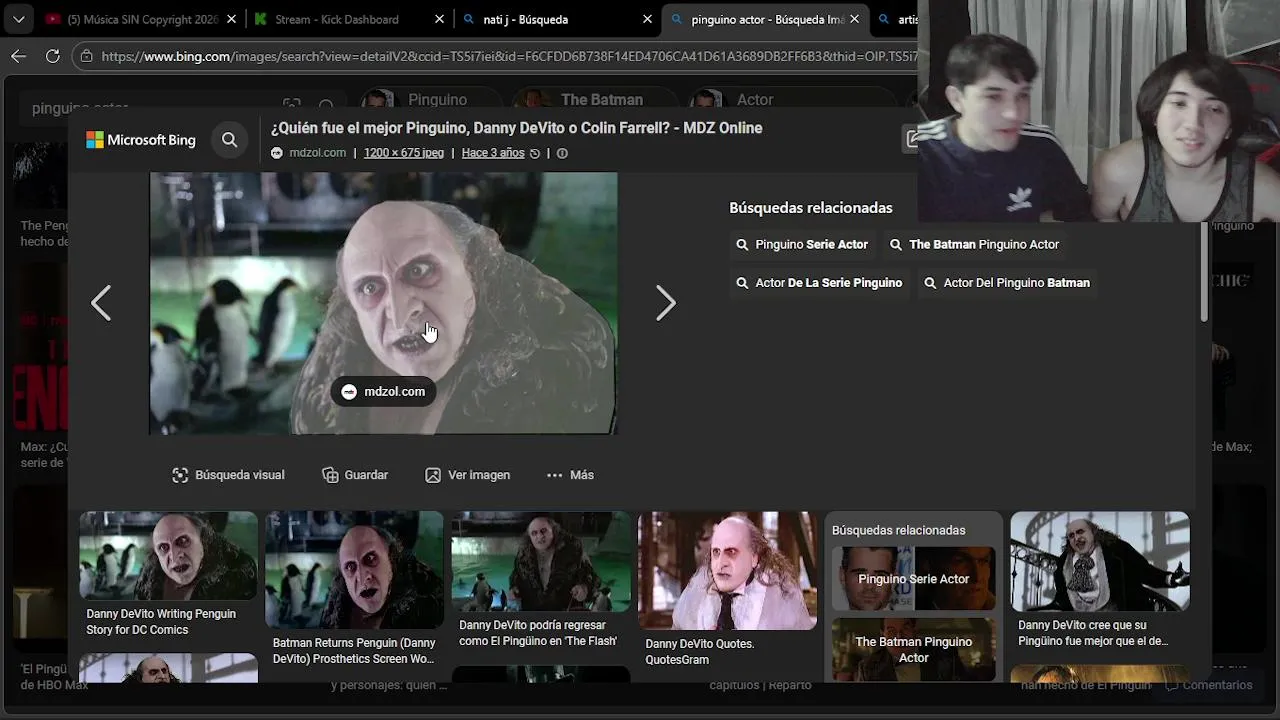Click the visual search camera icon in the search box

[291, 105]
